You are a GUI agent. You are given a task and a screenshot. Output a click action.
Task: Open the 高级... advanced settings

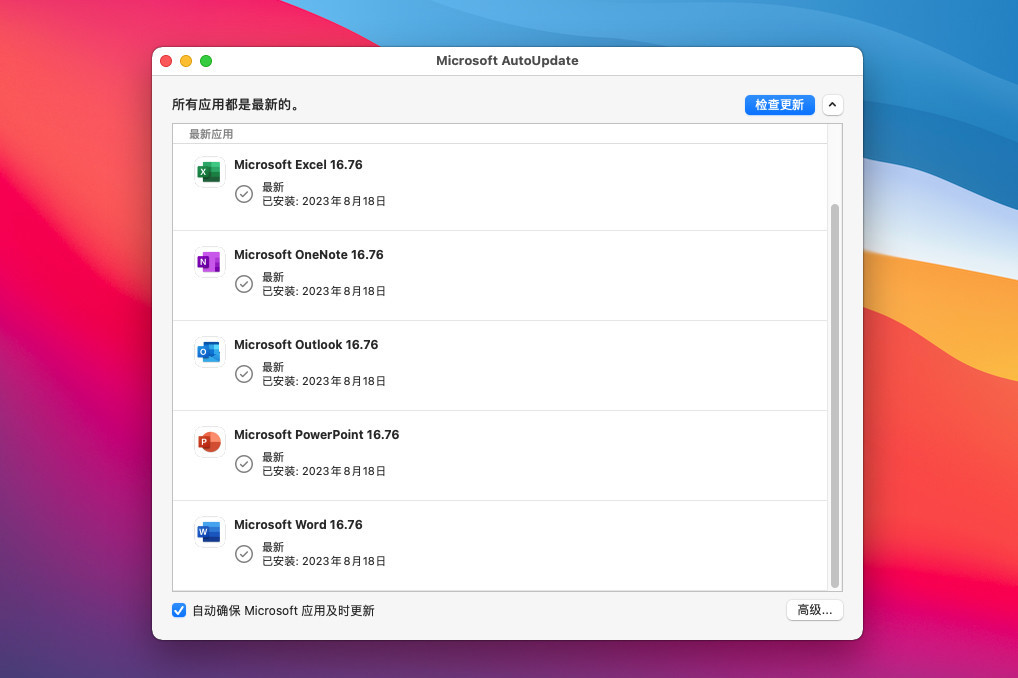tap(815, 610)
